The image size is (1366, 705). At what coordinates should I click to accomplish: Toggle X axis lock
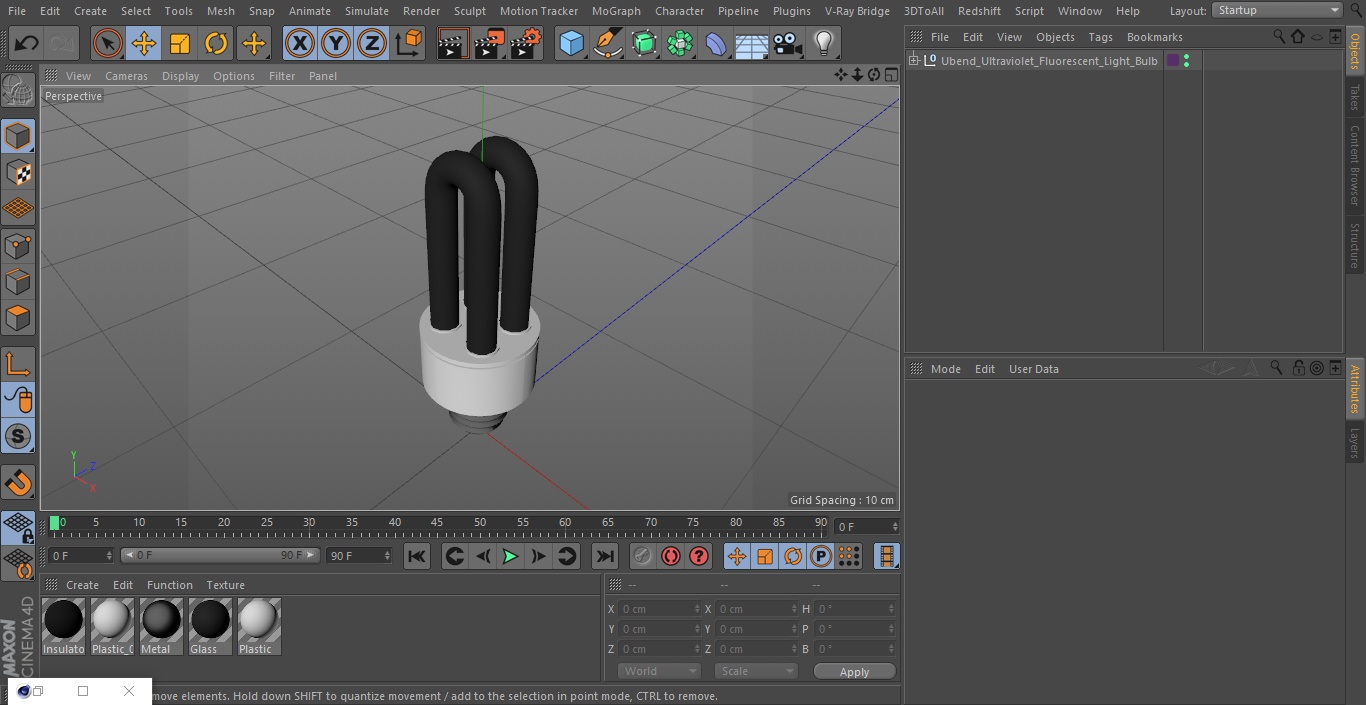(x=299, y=43)
